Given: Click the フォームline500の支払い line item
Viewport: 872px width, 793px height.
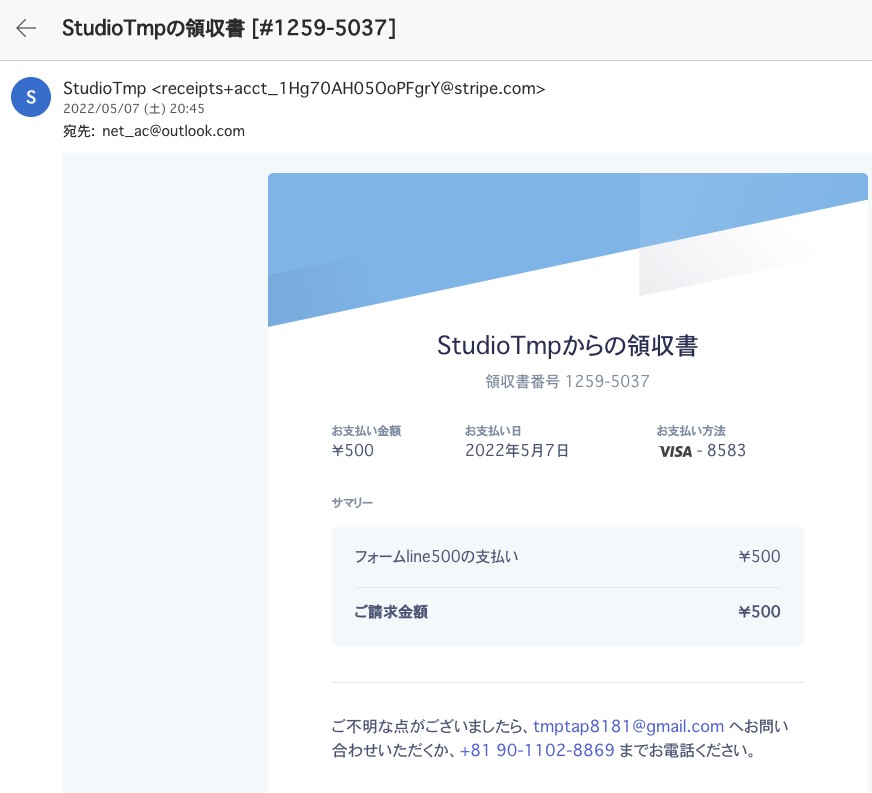Looking at the screenshot, I should coord(437,556).
